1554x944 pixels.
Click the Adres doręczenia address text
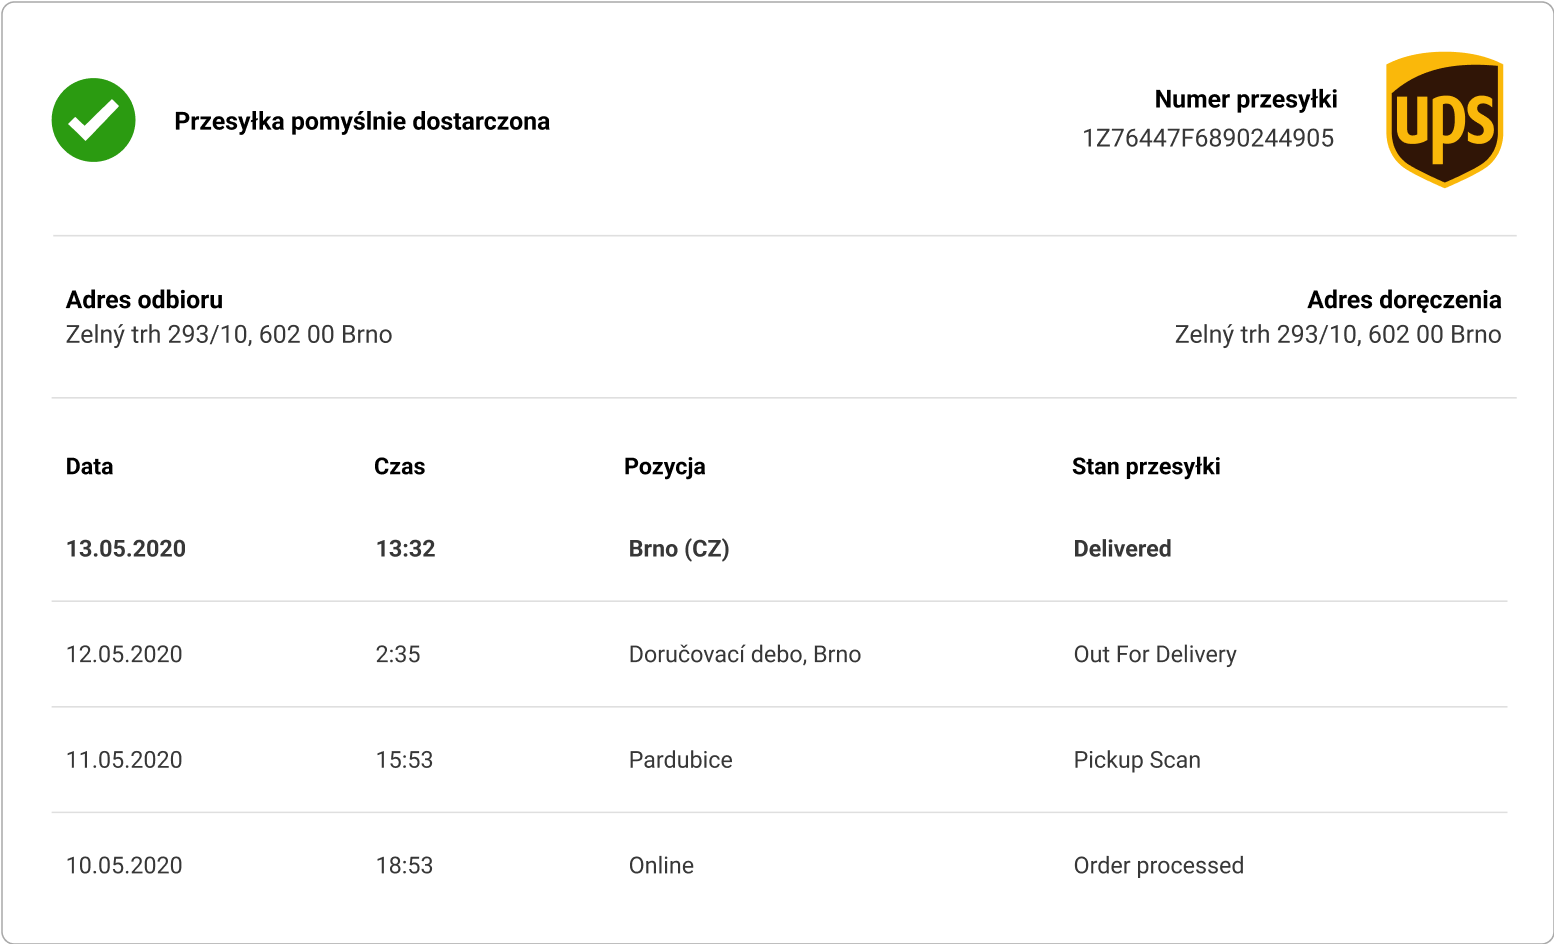coord(1338,334)
